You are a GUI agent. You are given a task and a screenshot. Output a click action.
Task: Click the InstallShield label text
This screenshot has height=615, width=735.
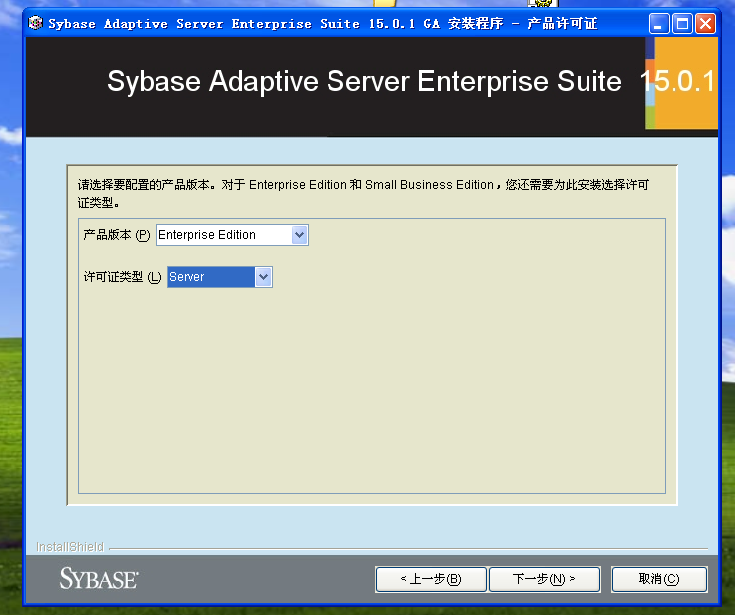click(x=70, y=547)
